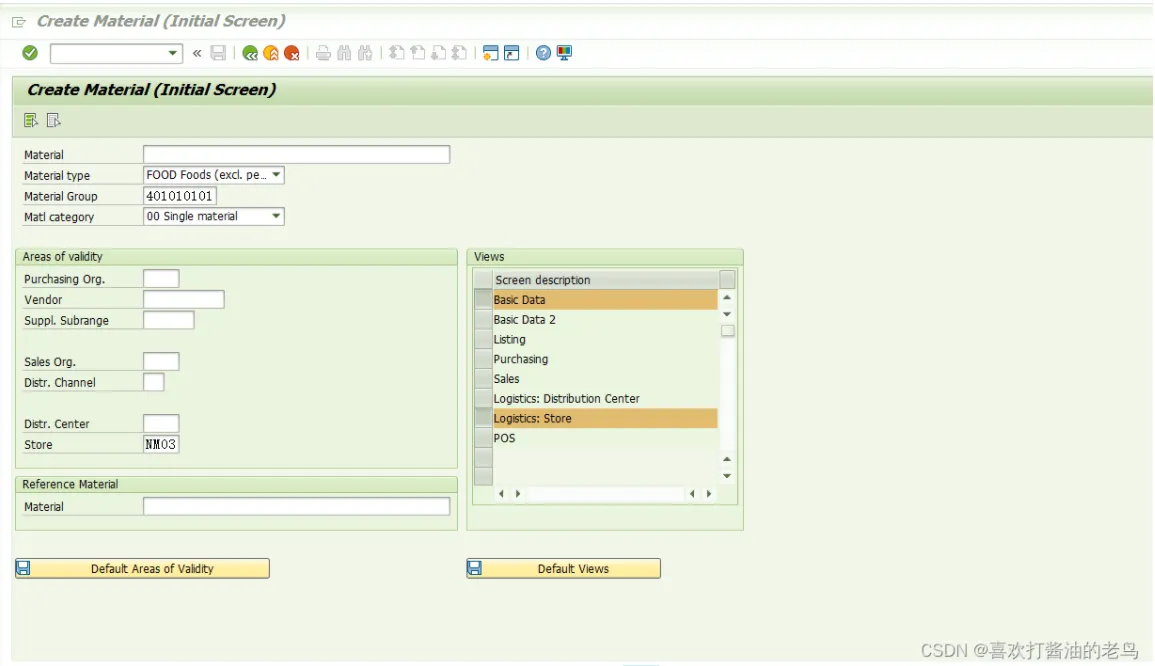The height and width of the screenshot is (666, 1155).
Task: Click the Save diskette icon
Action: pyautogui.click(x=218, y=53)
